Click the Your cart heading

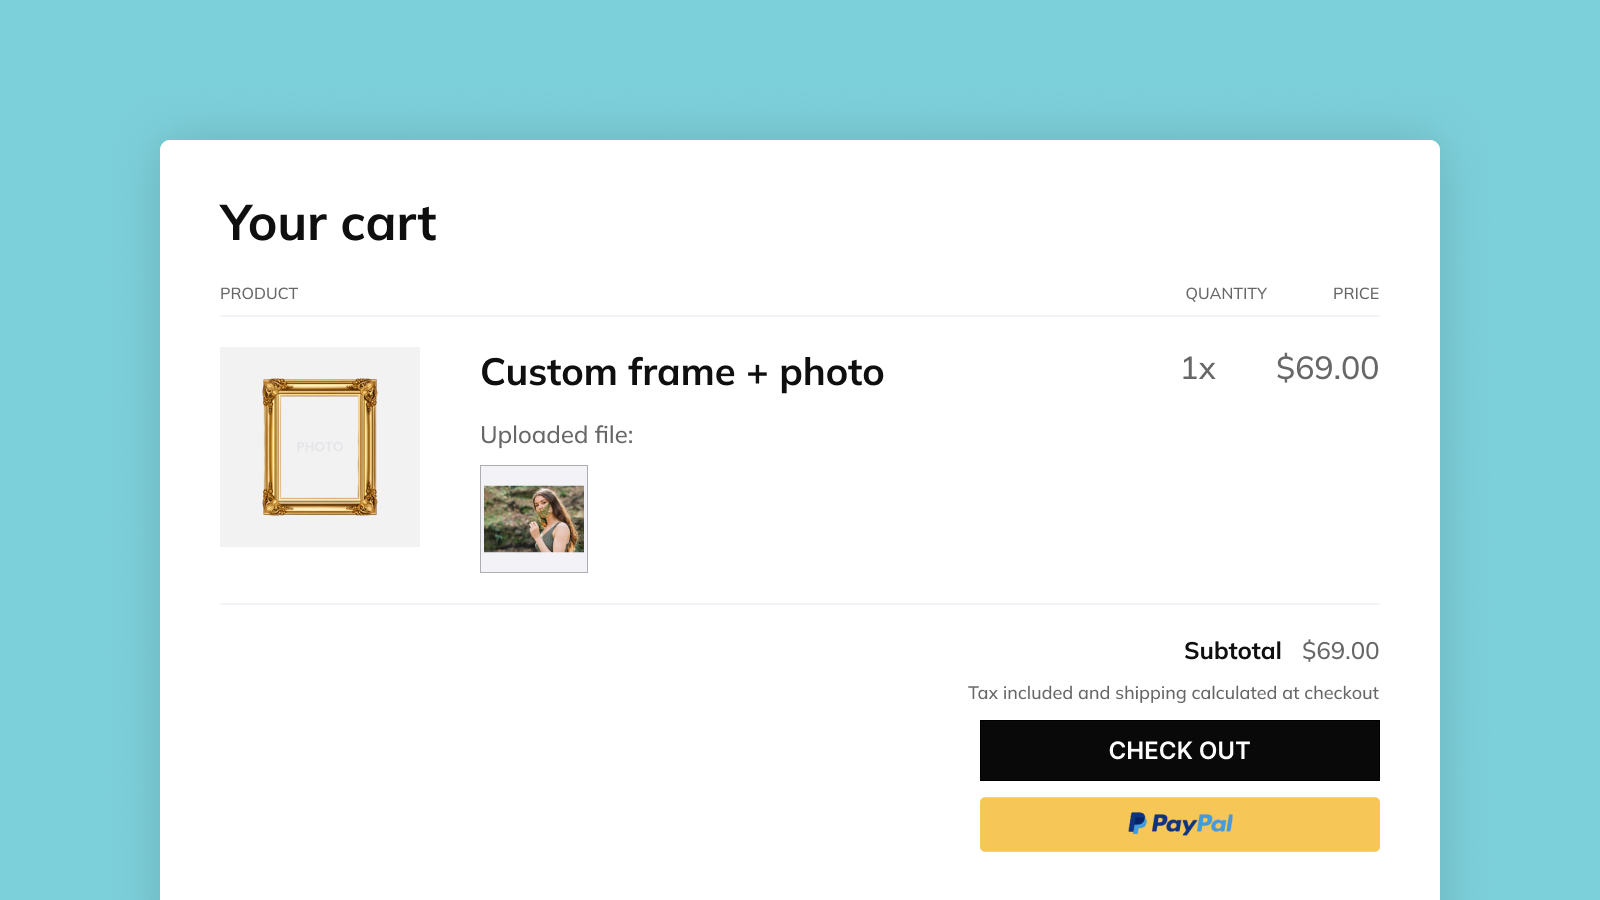tap(328, 222)
